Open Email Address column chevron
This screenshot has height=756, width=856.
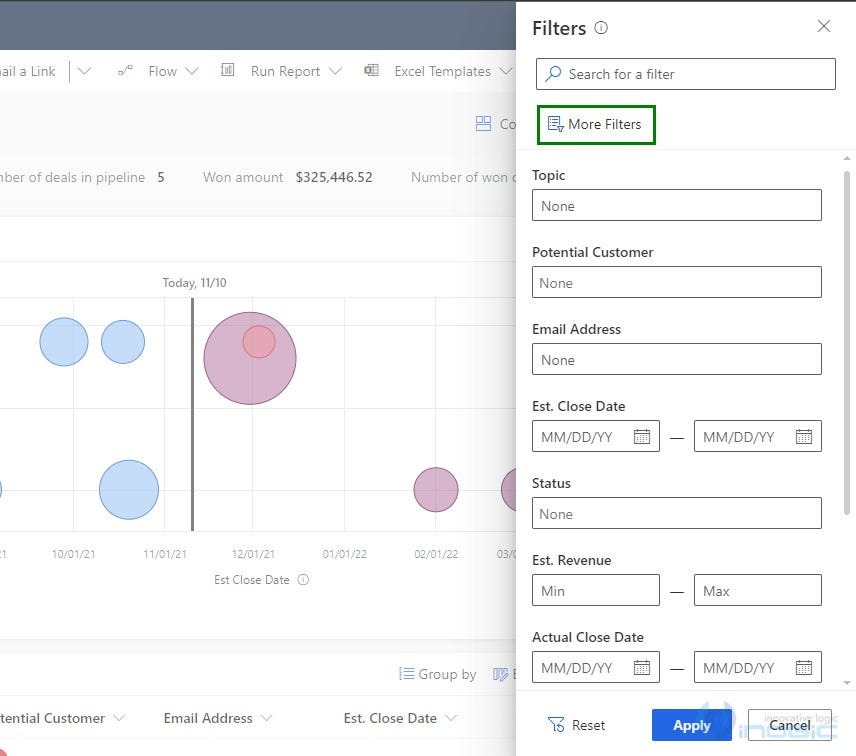[x=266, y=718]
